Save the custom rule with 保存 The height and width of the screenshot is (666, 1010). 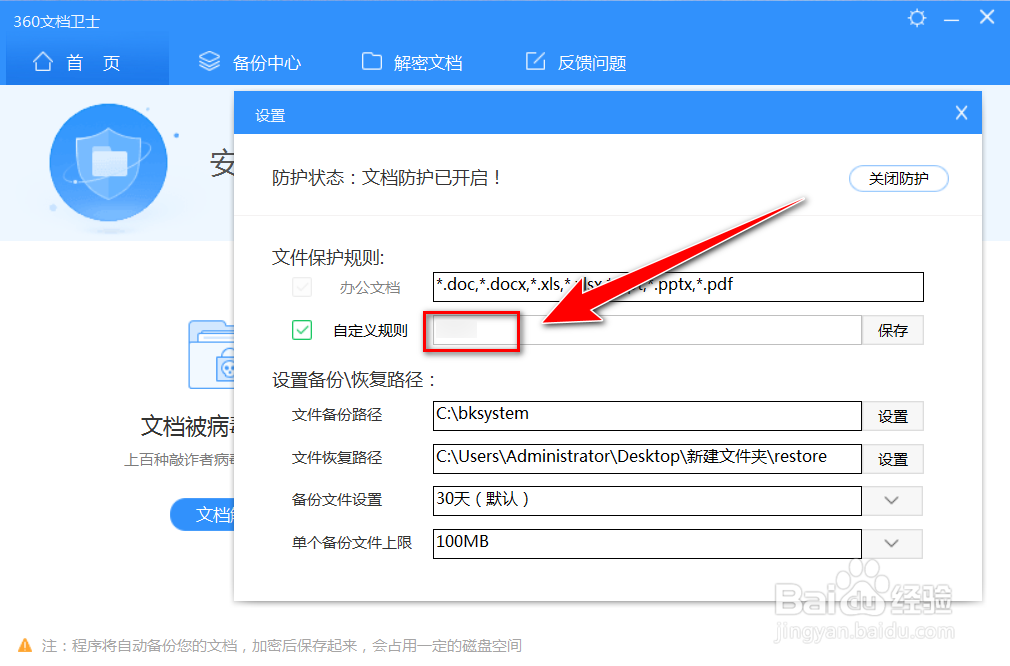[893, 330]
